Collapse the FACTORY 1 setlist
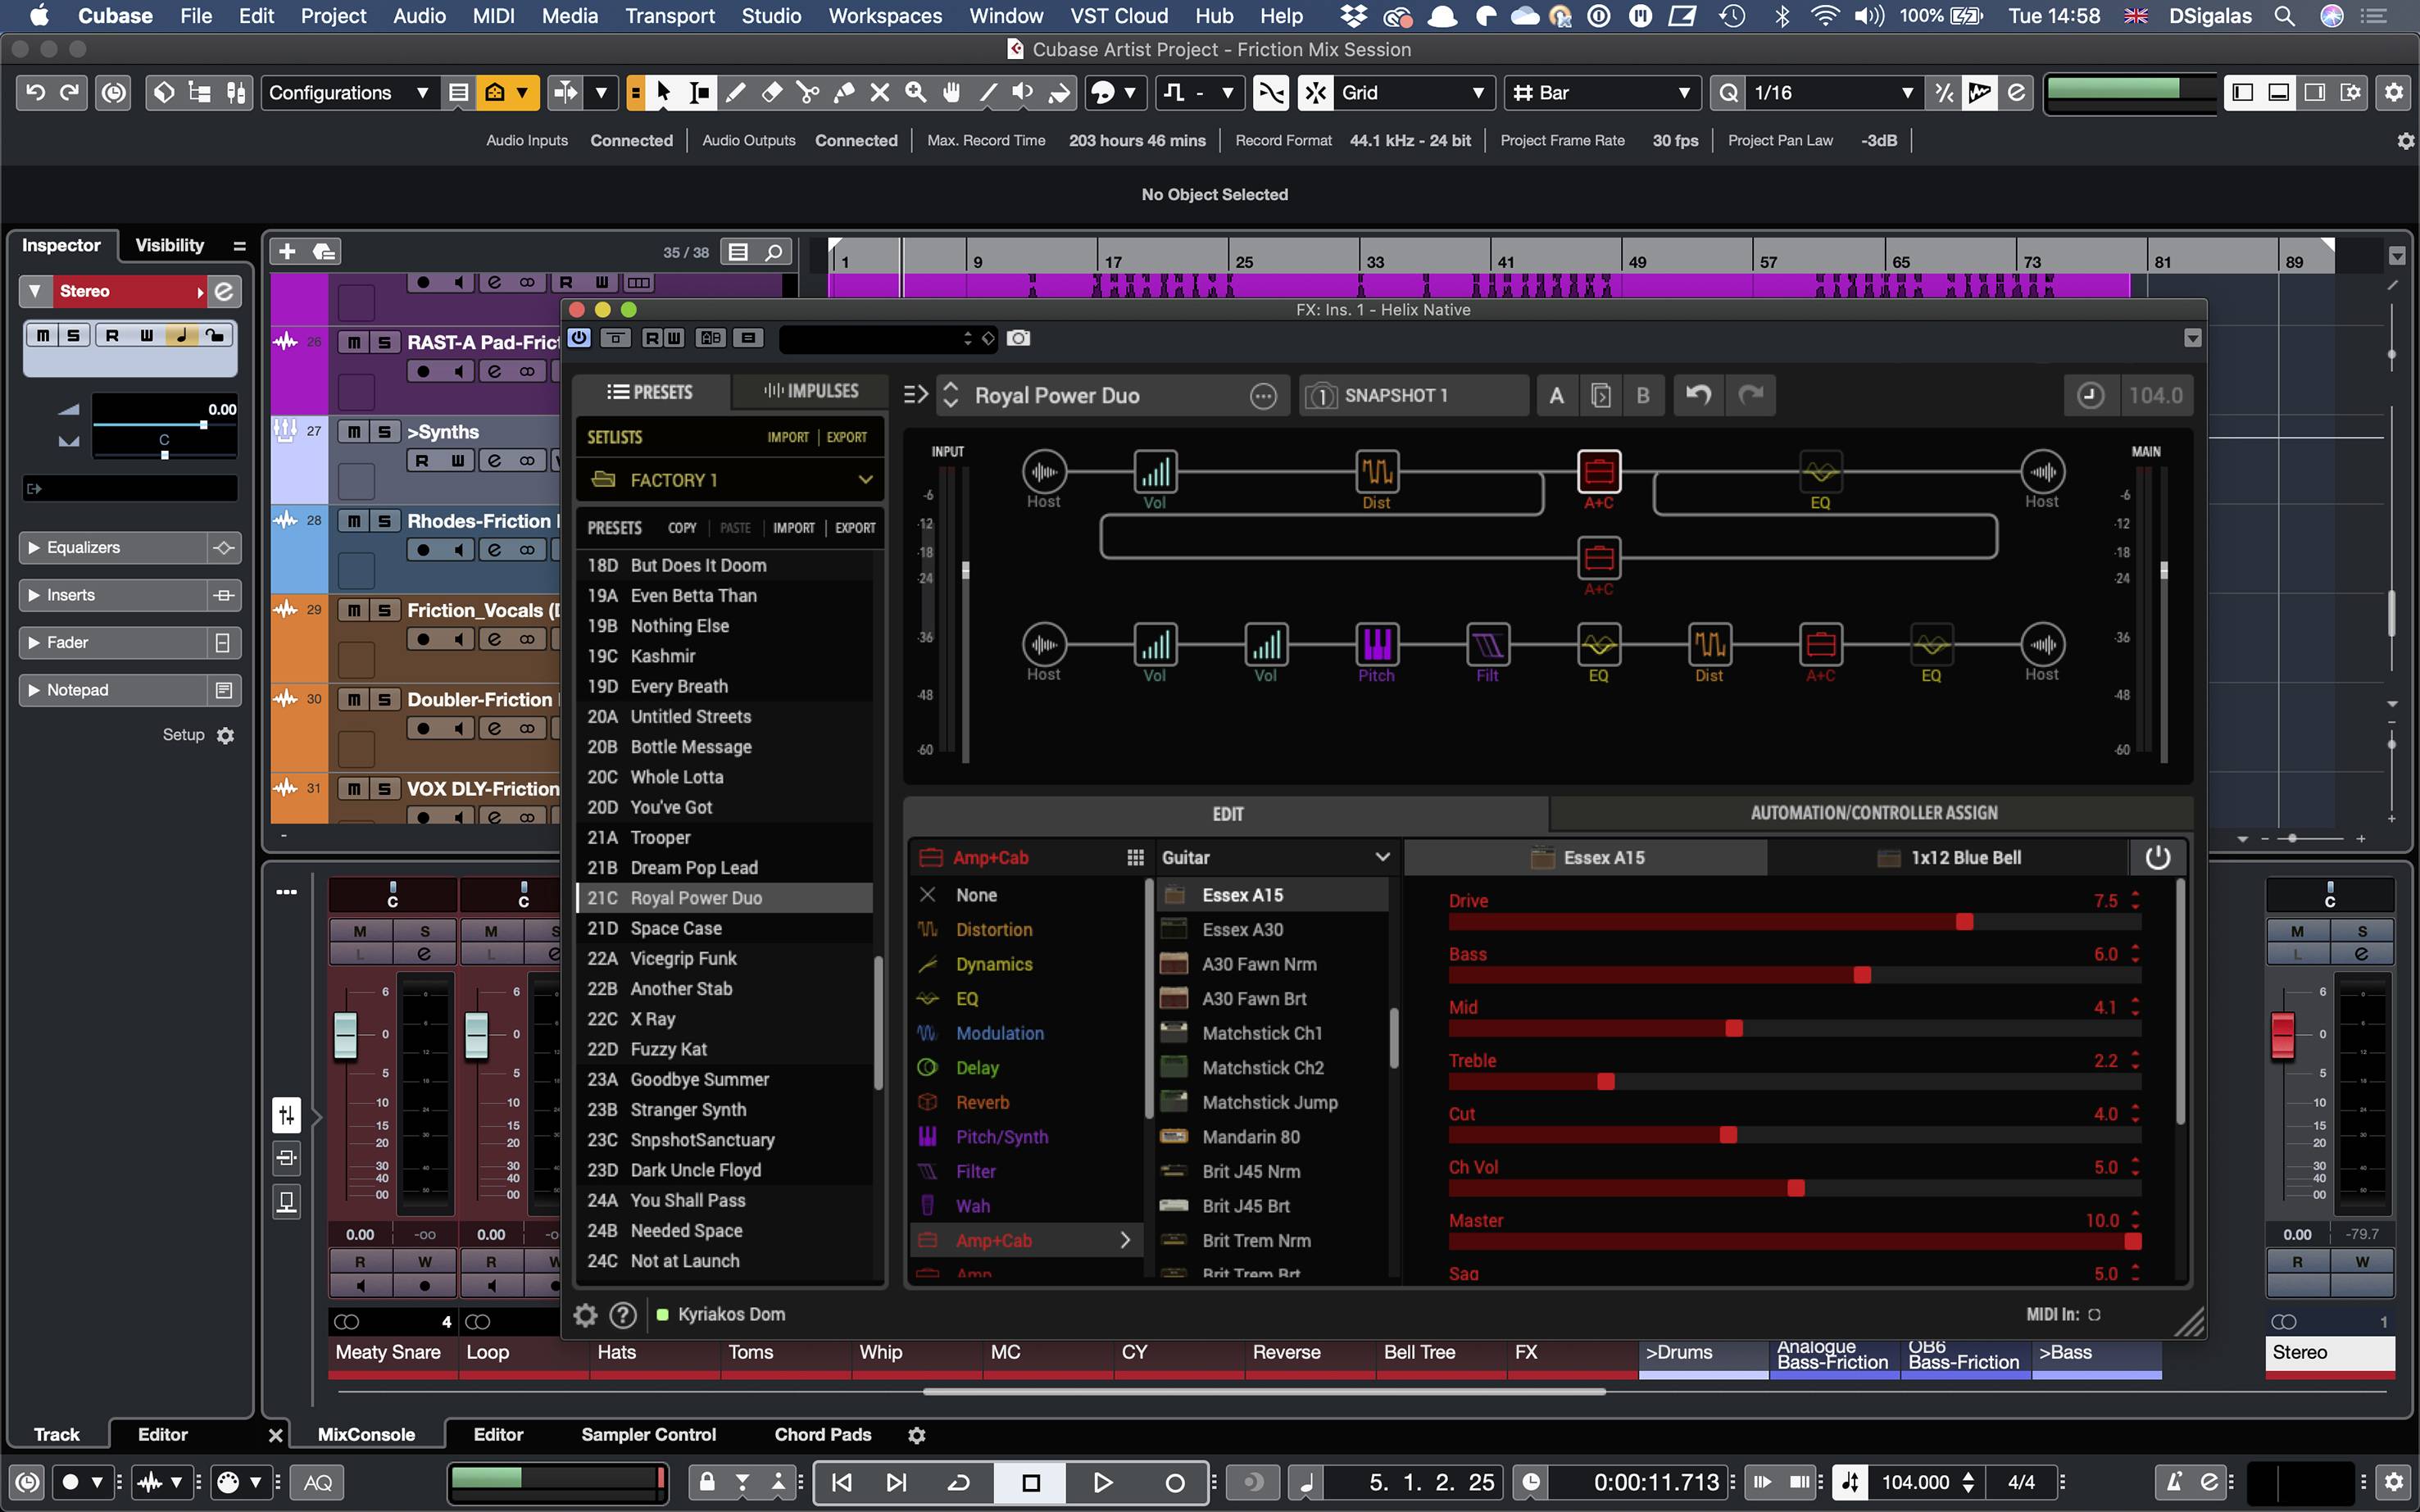This screenshot has height=1512, width=2420. tap(864, 479)
